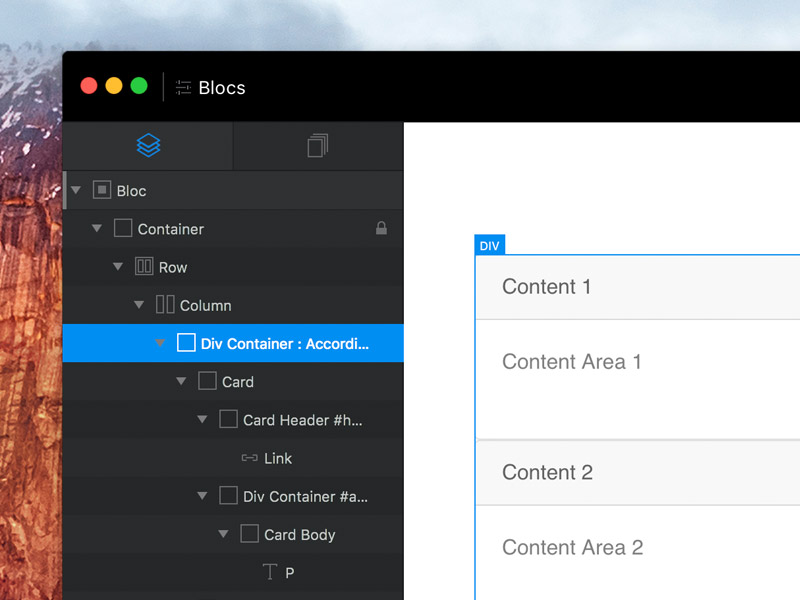Click the Column layer icon

point(165,305)
